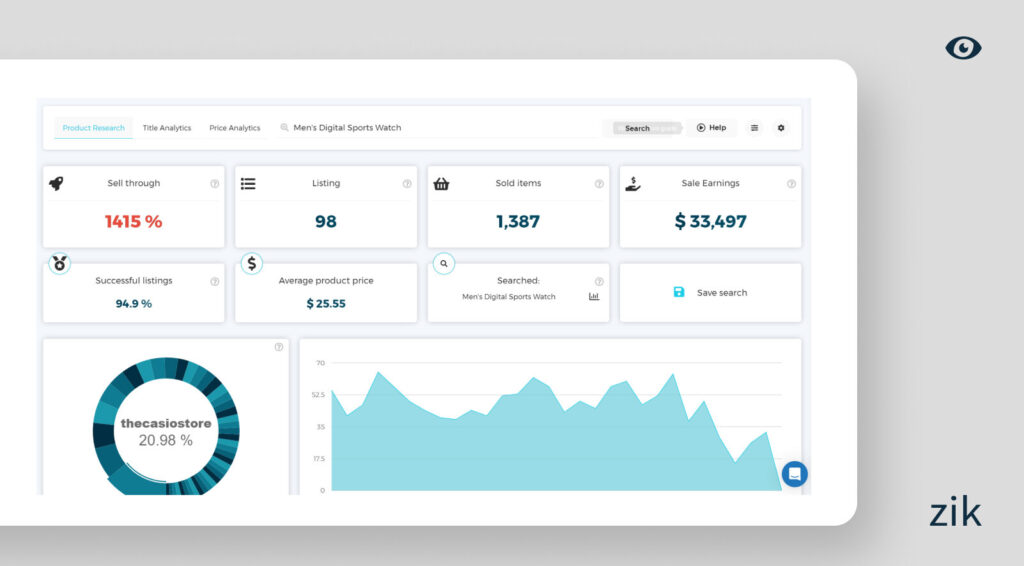The image size is (1024, 566).
Task: Click the Sold items basket icon
Action: (x=441, y=183)
